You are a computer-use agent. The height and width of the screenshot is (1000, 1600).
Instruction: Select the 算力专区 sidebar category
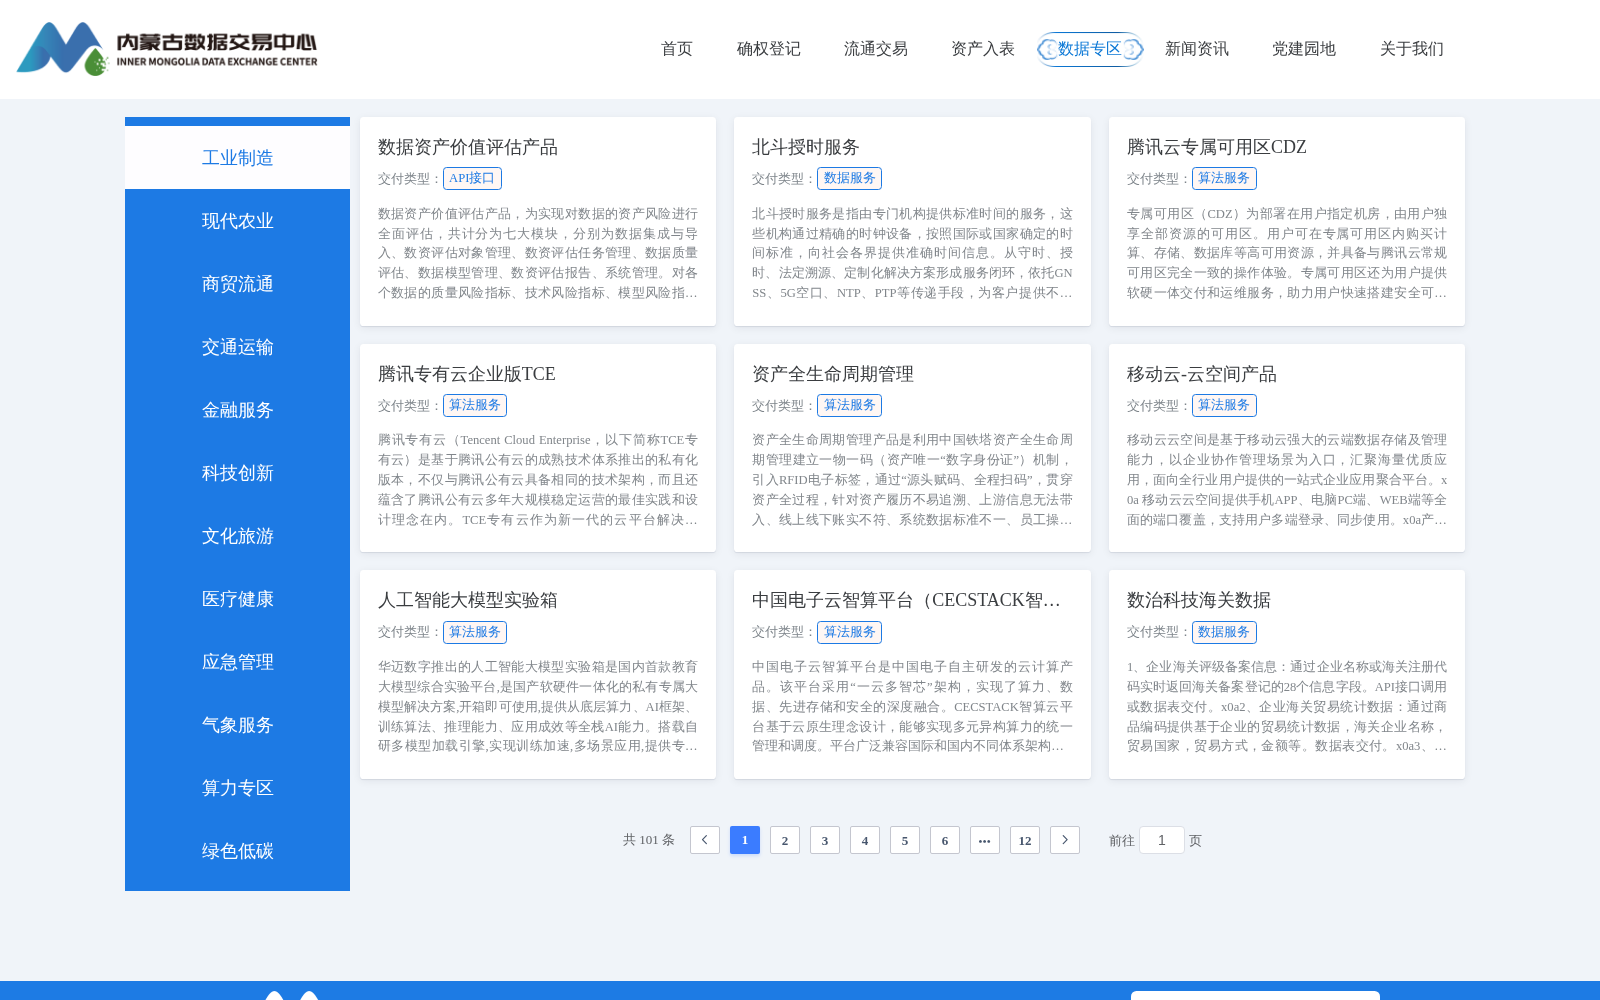(237, 788)
